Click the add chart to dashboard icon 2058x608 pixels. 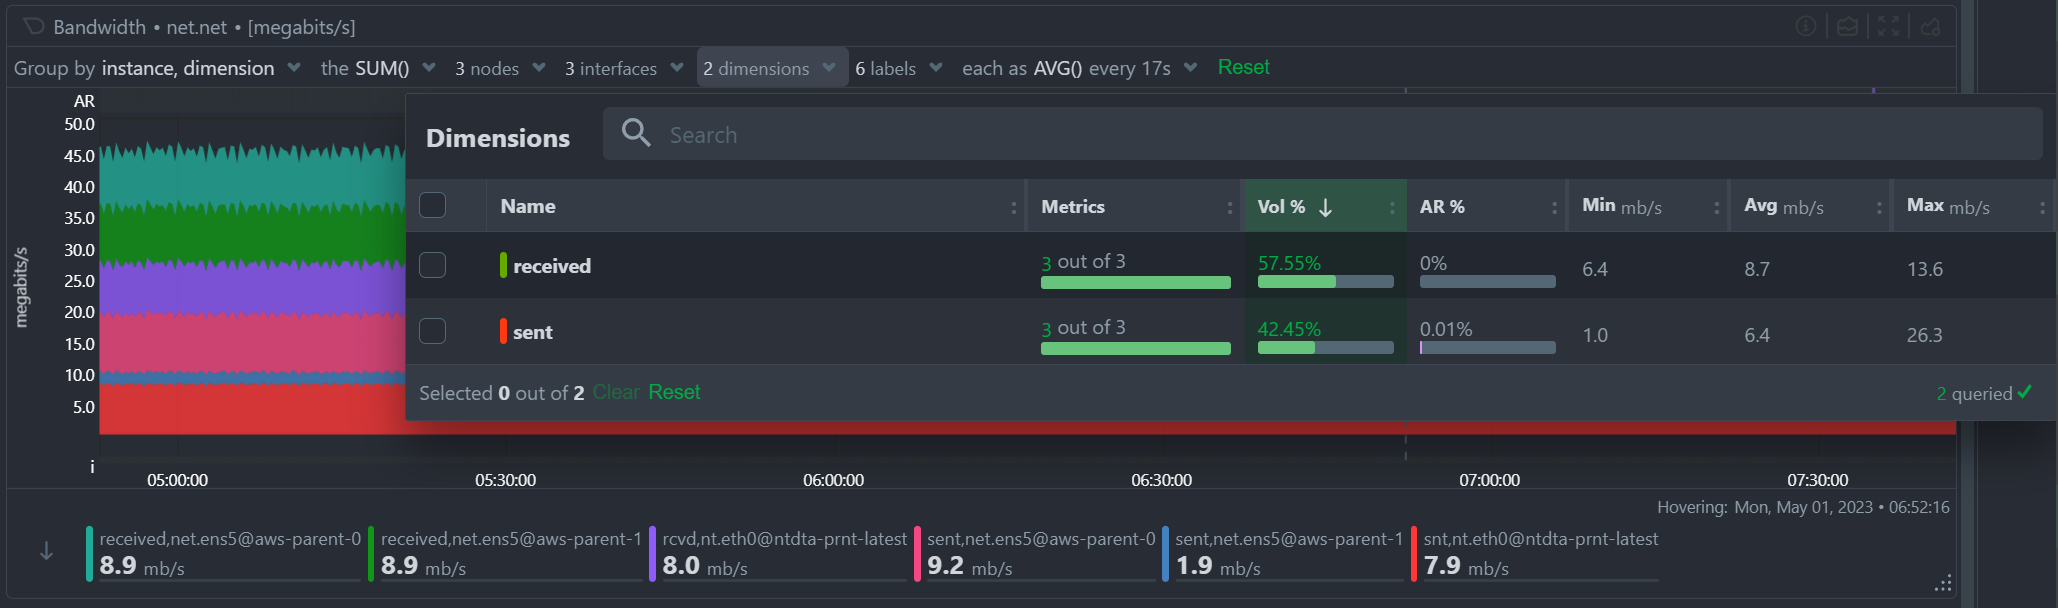coord(1930,26)
